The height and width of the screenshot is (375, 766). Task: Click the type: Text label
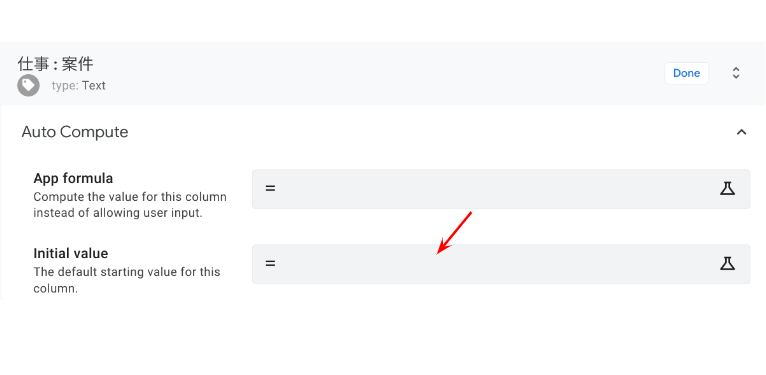point(79,85)
